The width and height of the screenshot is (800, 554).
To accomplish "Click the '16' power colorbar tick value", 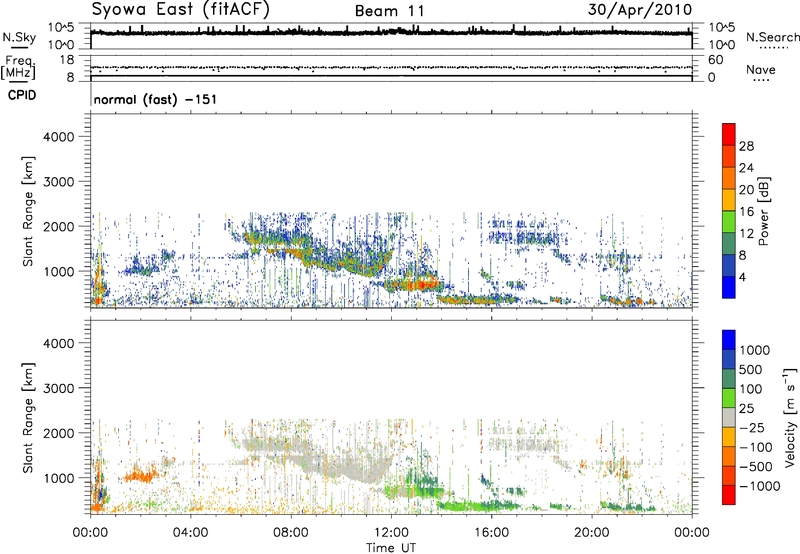I will (746, 212).
